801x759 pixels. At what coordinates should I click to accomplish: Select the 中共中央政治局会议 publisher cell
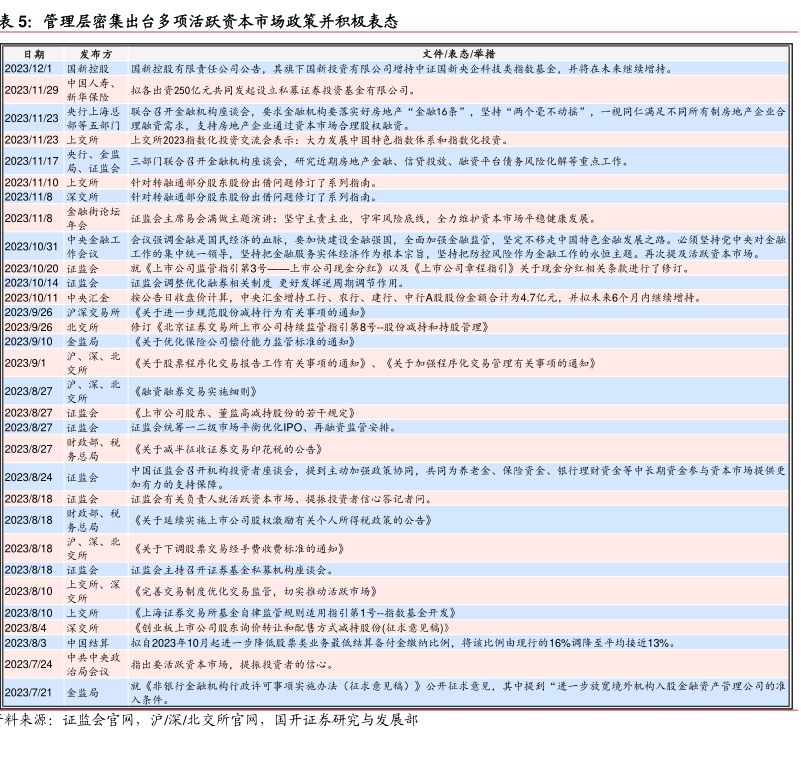95,664
